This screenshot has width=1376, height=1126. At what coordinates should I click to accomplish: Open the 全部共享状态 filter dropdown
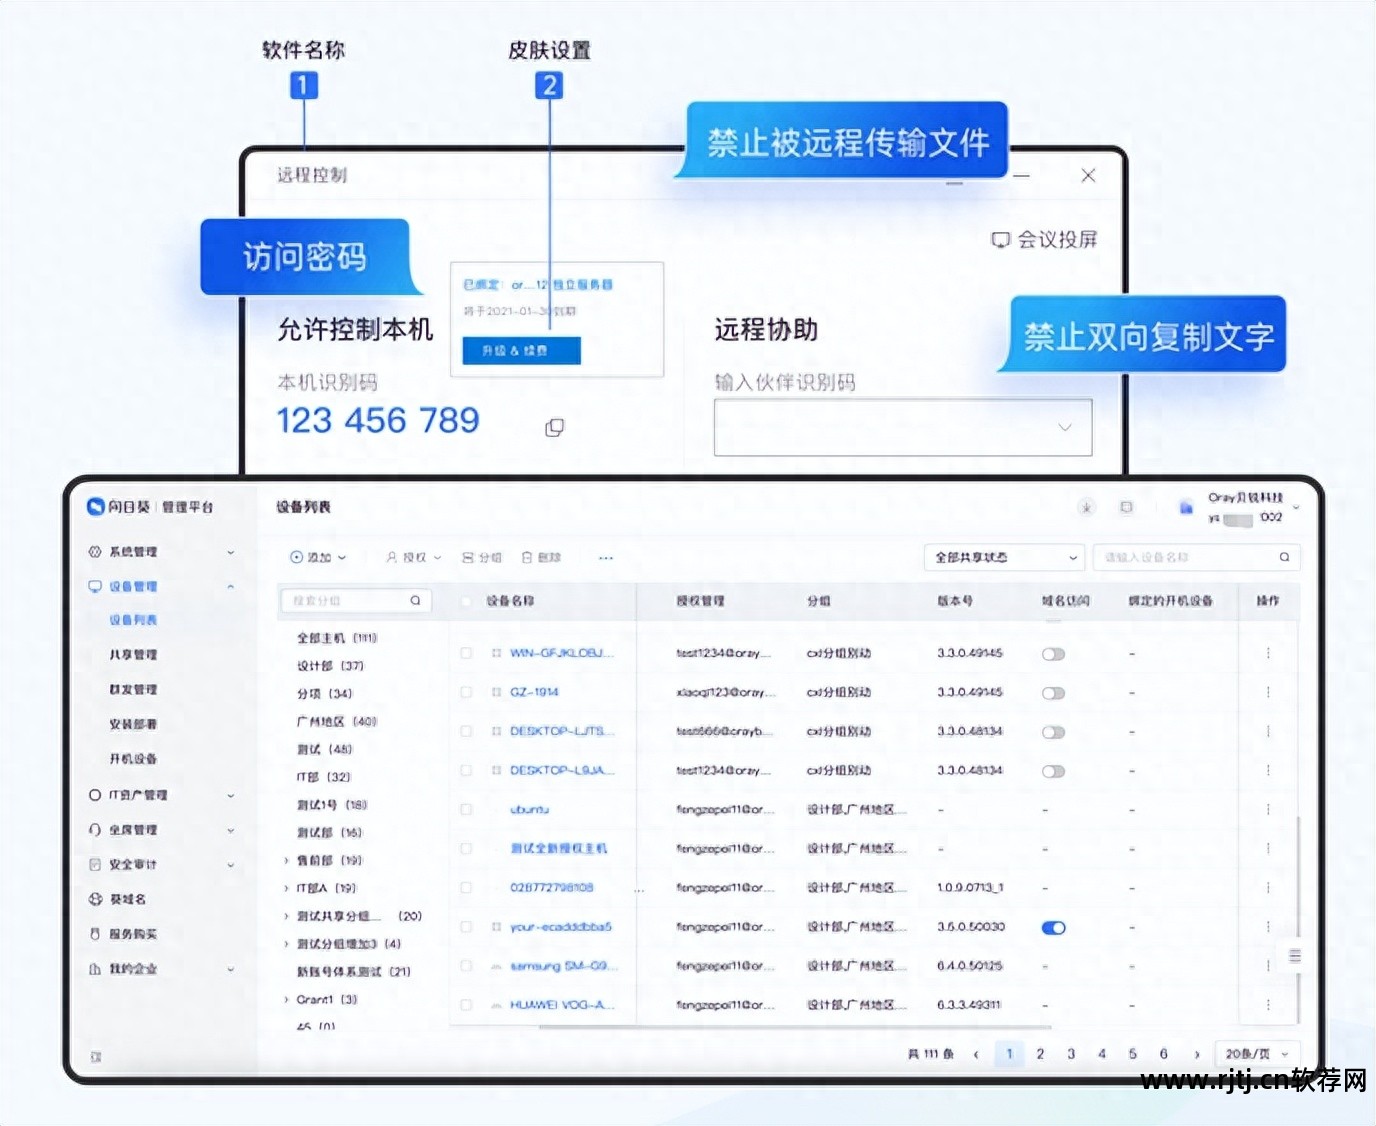[1004, 557]
